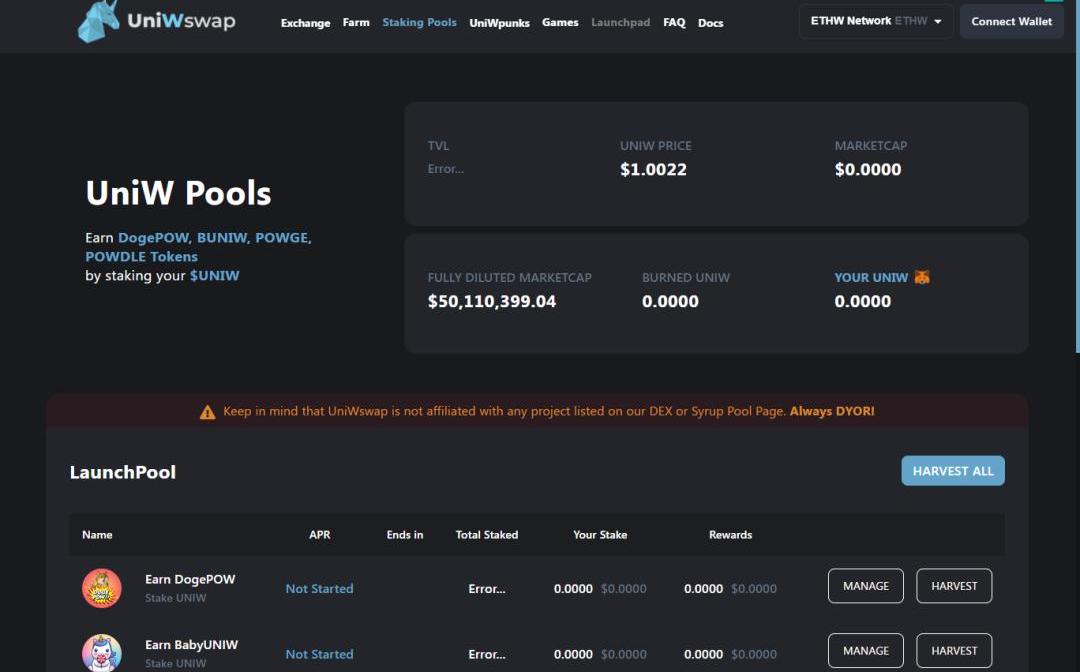1080x672 pixels.
Task: Open the ETHW Network dropdown
Action: [x=875, y=21]
